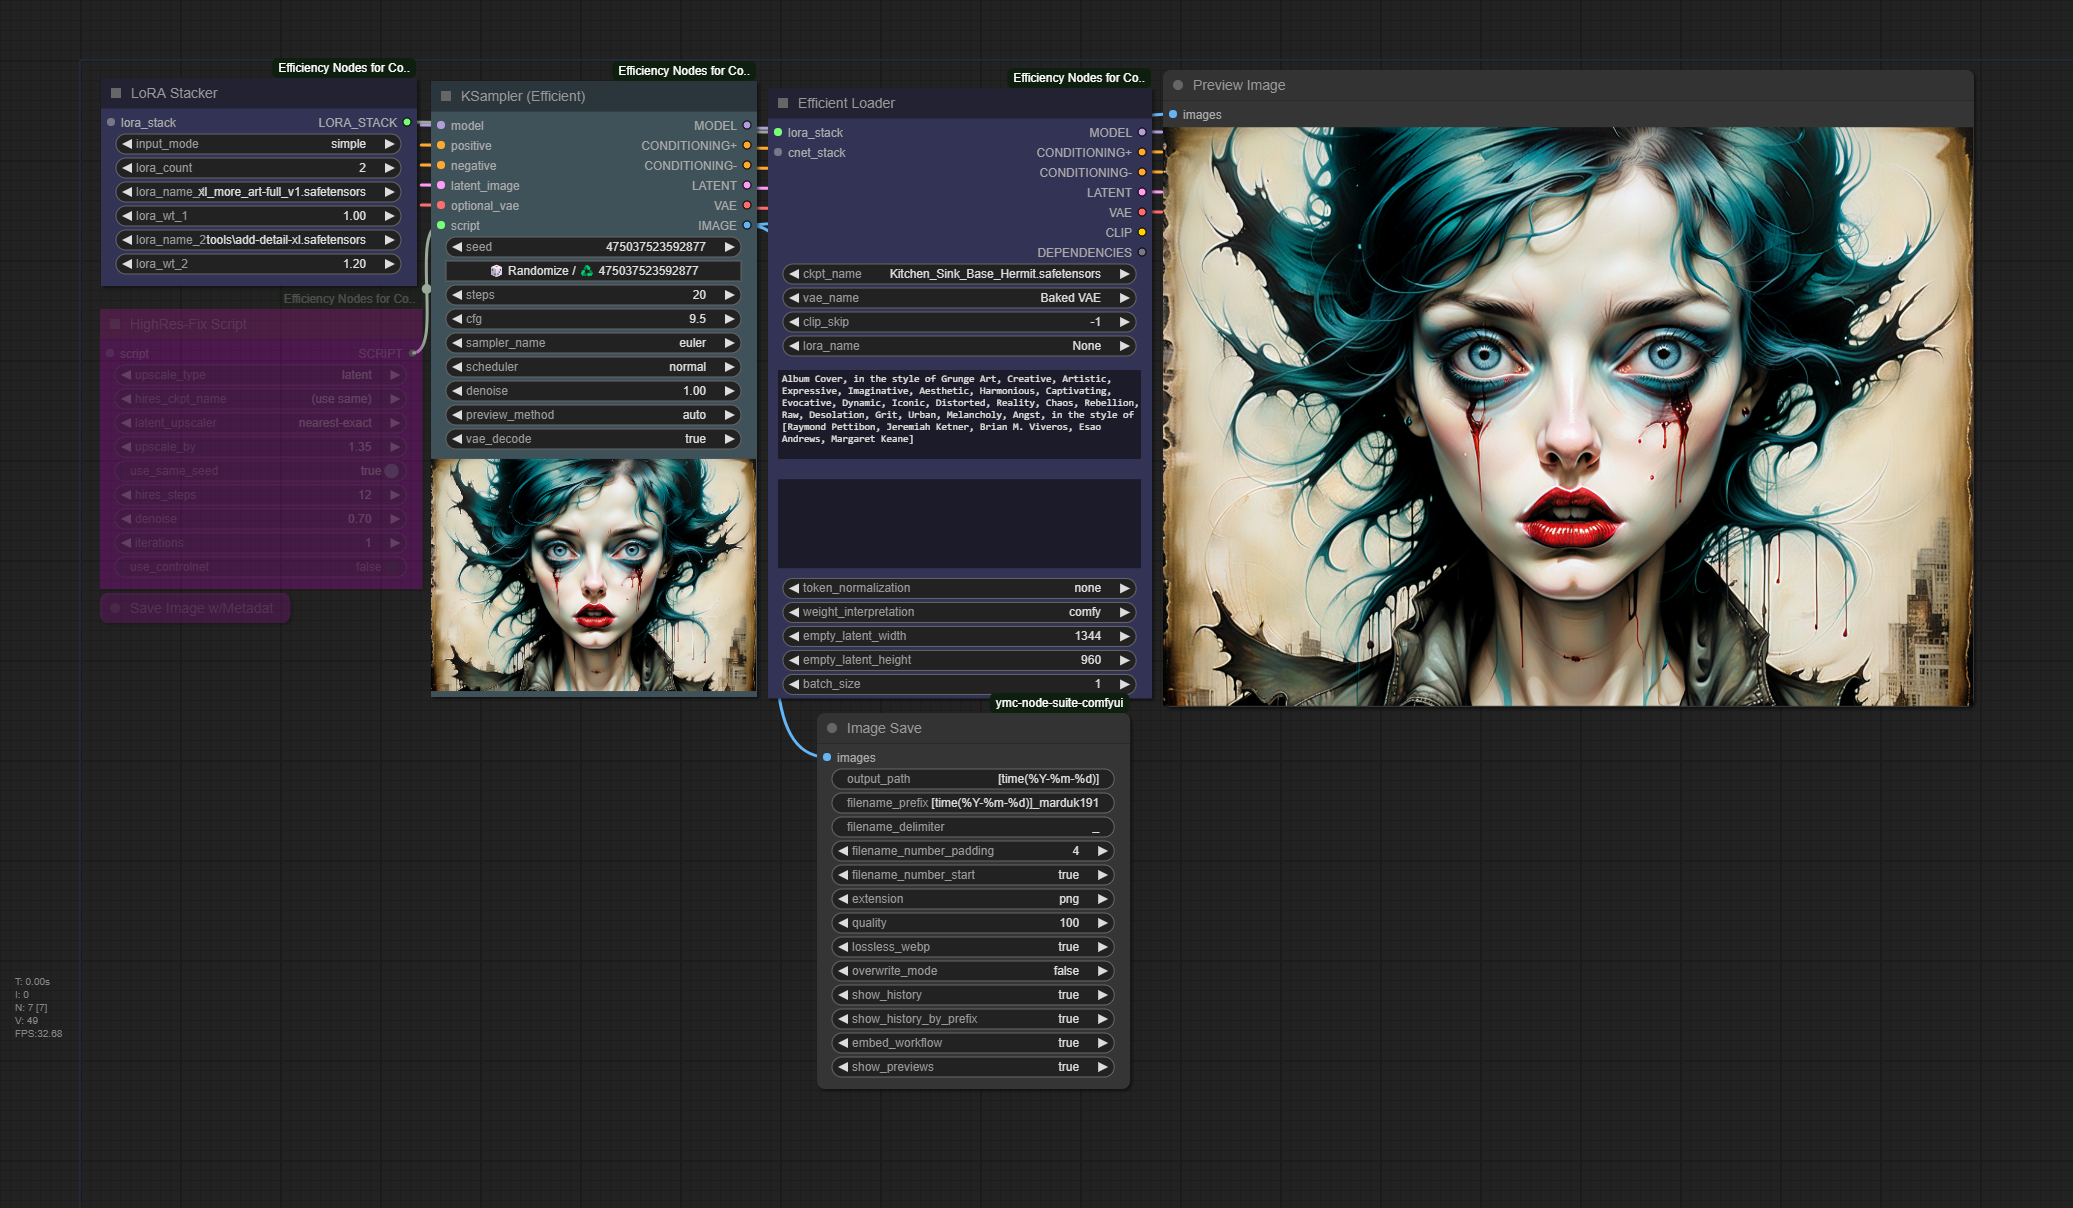Collapse the Preview Image node via its title dot

(1178, 85)
